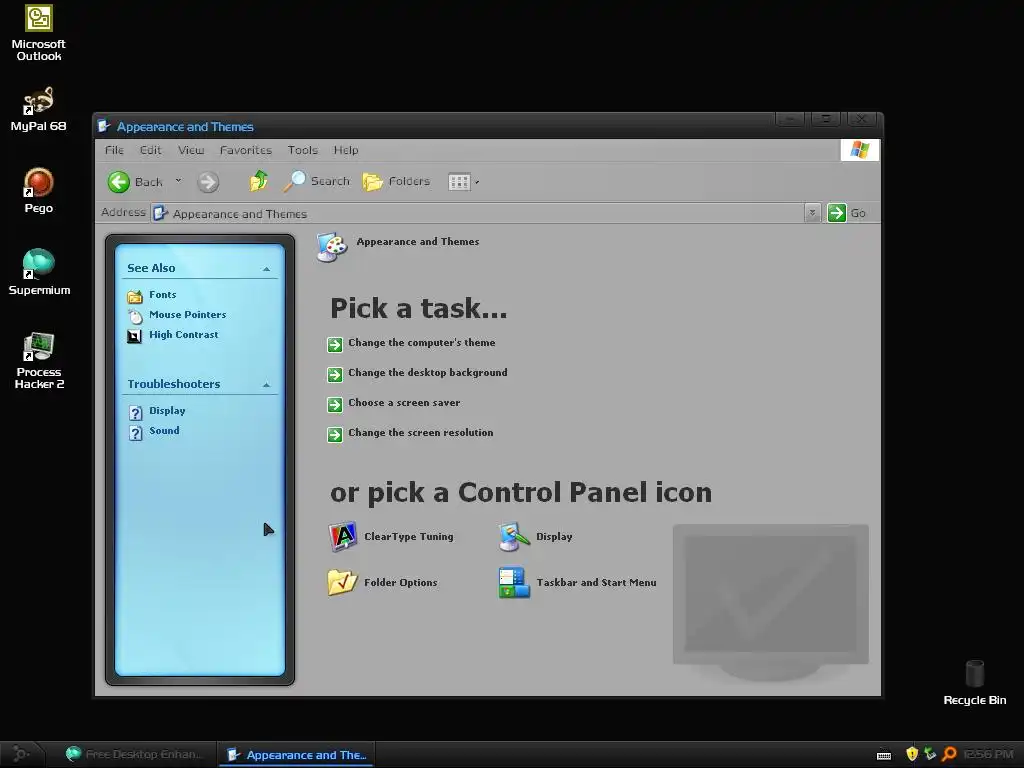Select the MyPal 68 desktop shortcut
1024x768 pixels.
(39, 109)
